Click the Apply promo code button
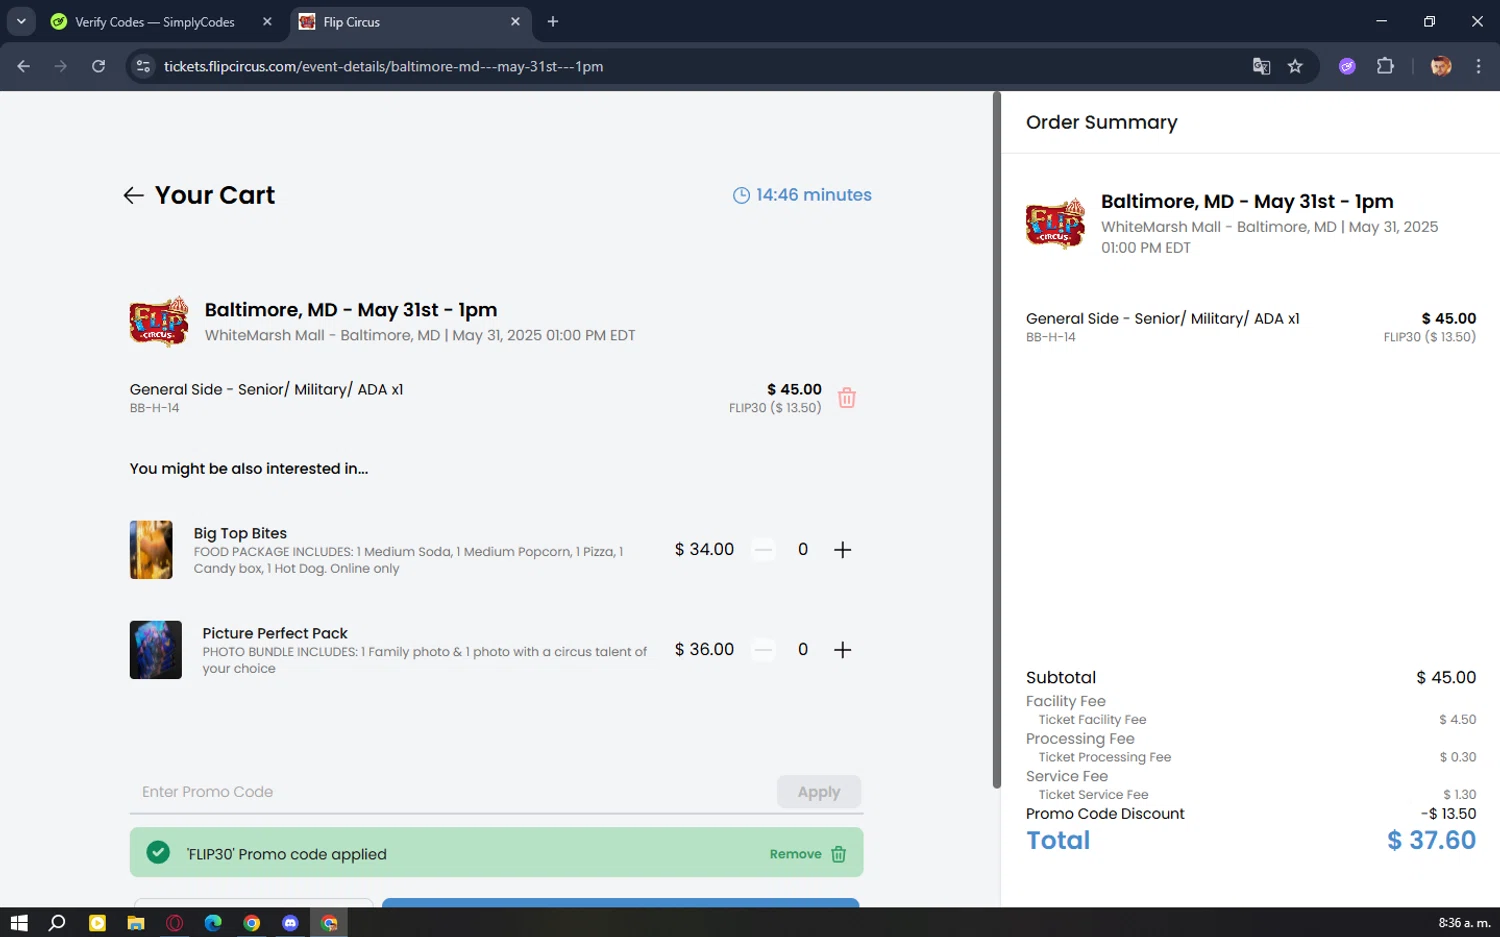Image resolution: width=1500 pixels, height=937 pixels. click(x=819, y=792)
